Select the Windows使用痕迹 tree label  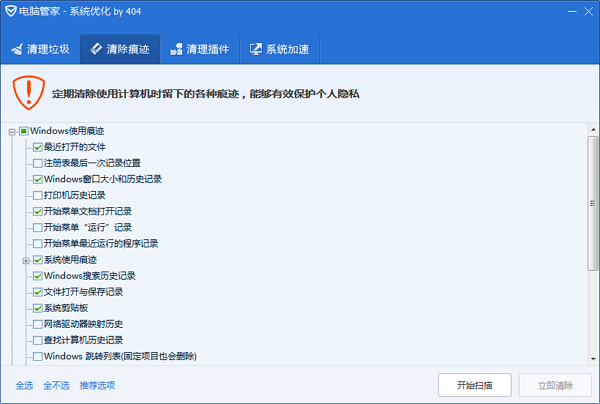[67, 131]
